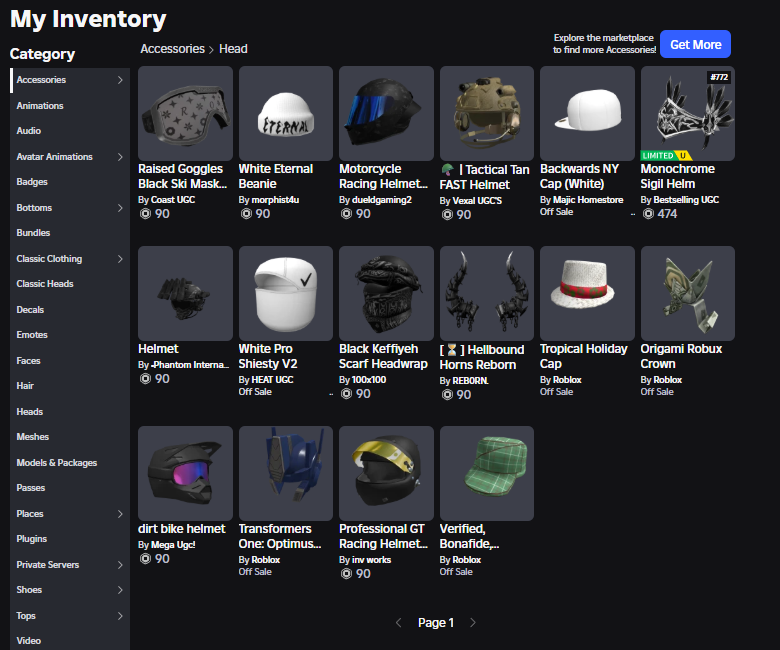The height and width of the screenshot is (650, 780).
Task: Expand the Classic Clothing submenu arrow
Action: pyautogui.click(x=120, y=259)
